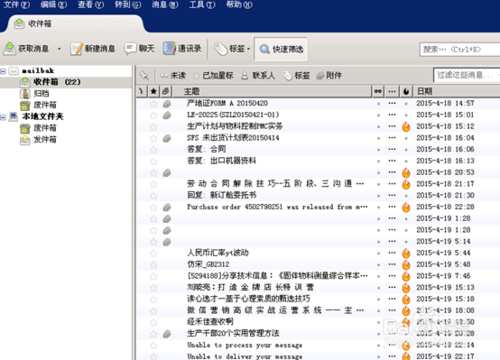This screenshot has width=500, height=360.
Task: Open the 文件 menu
Action: pyautogui.click(x=17, y=5)
